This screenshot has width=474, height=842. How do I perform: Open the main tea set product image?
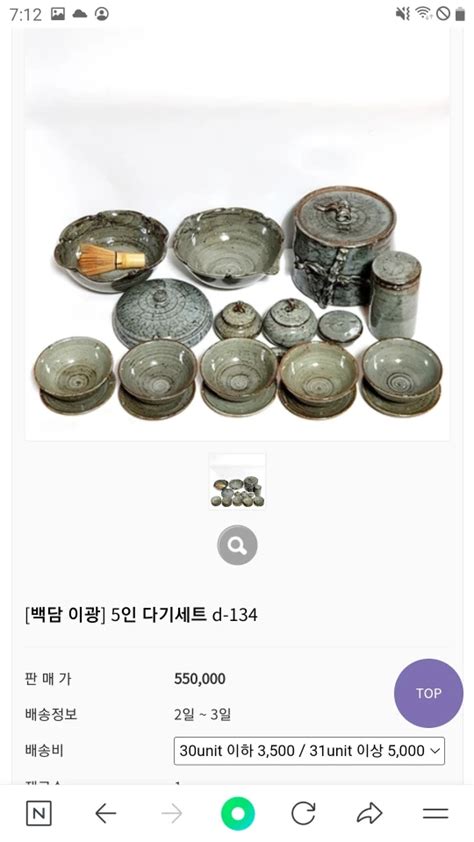(x=237, y=235)
